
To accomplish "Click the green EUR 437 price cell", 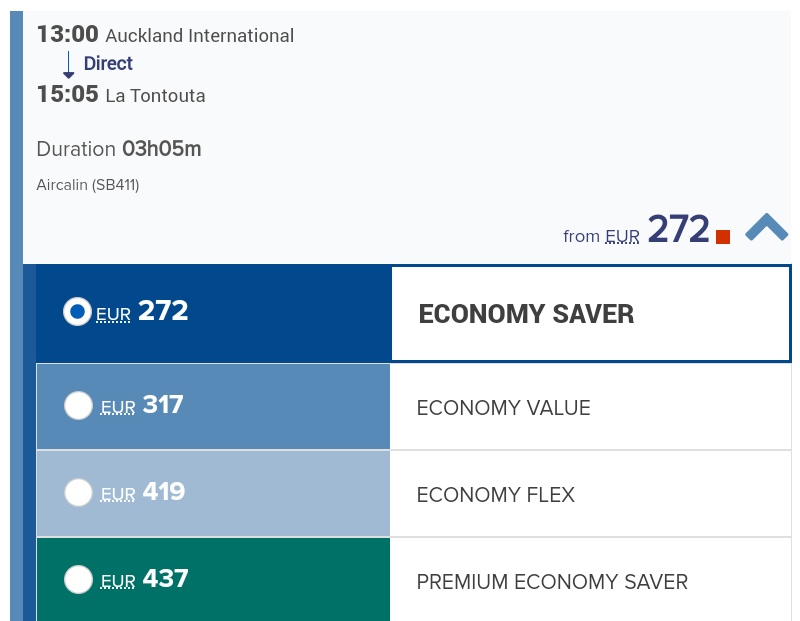I will [x=213, y=580].
